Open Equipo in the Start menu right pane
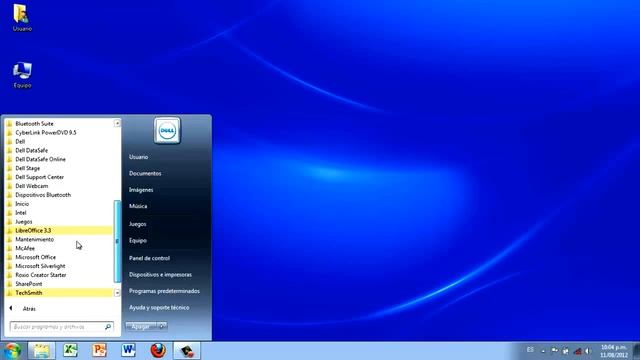The width and height of the screenshot is (640, 360). 138,240
